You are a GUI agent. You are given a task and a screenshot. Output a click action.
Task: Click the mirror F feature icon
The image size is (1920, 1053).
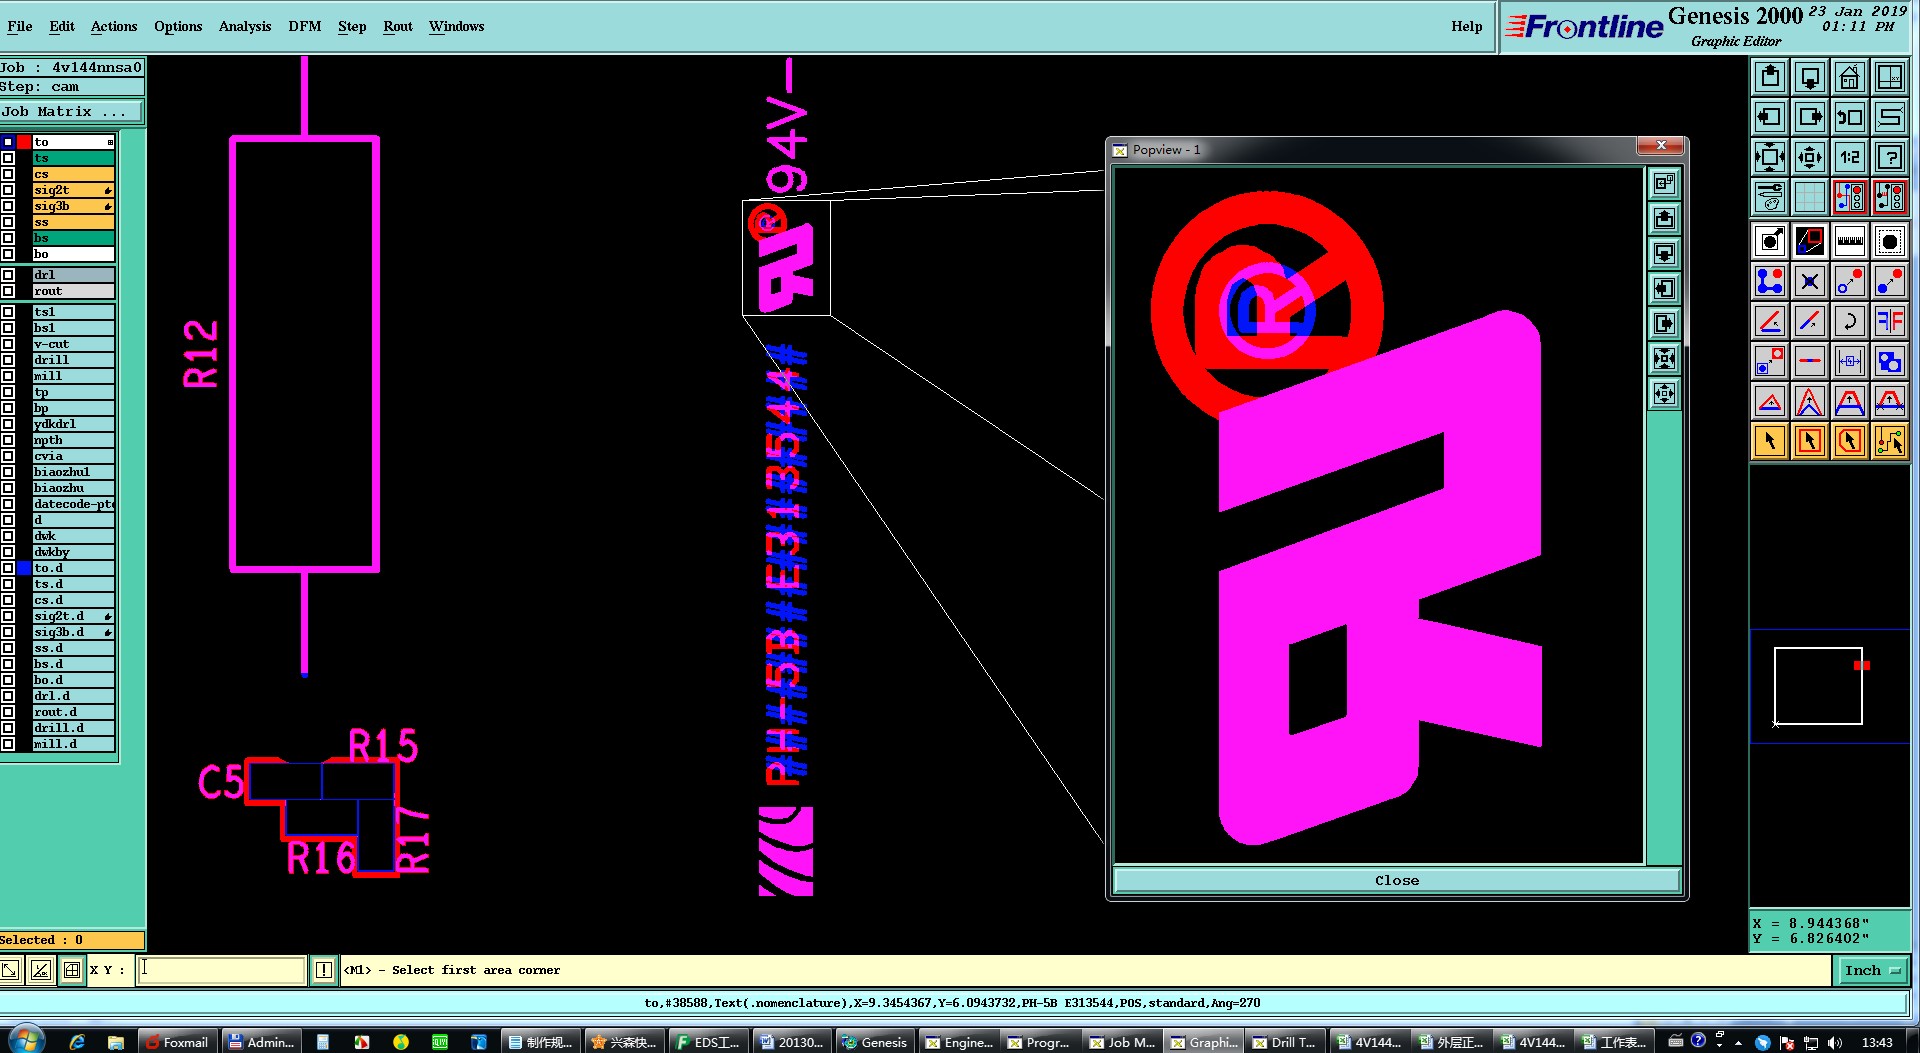(x=1890, y=321)
